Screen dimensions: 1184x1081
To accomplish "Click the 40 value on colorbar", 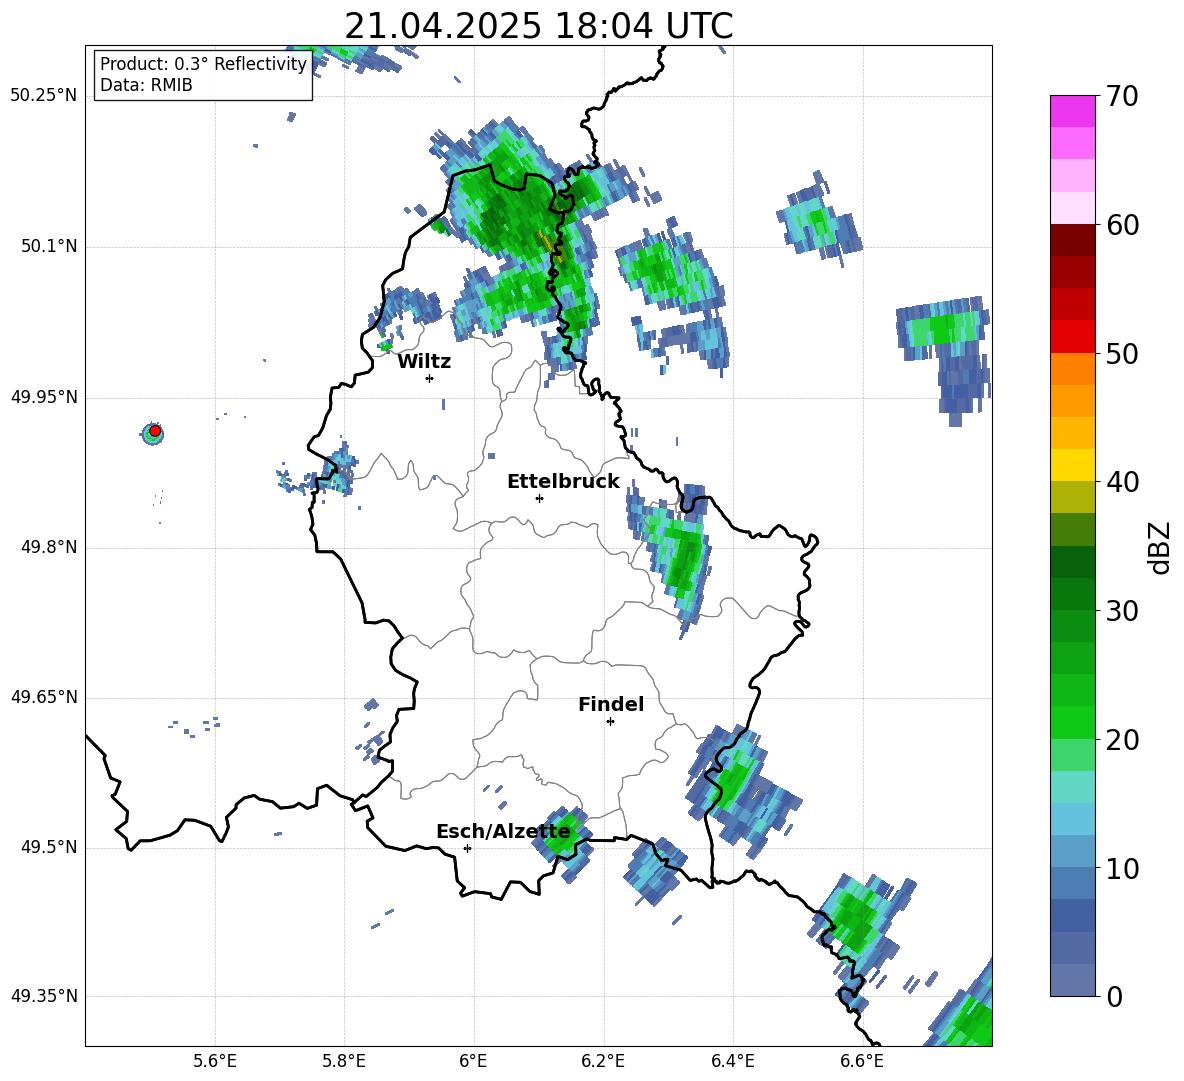I will coord(1121,482).
